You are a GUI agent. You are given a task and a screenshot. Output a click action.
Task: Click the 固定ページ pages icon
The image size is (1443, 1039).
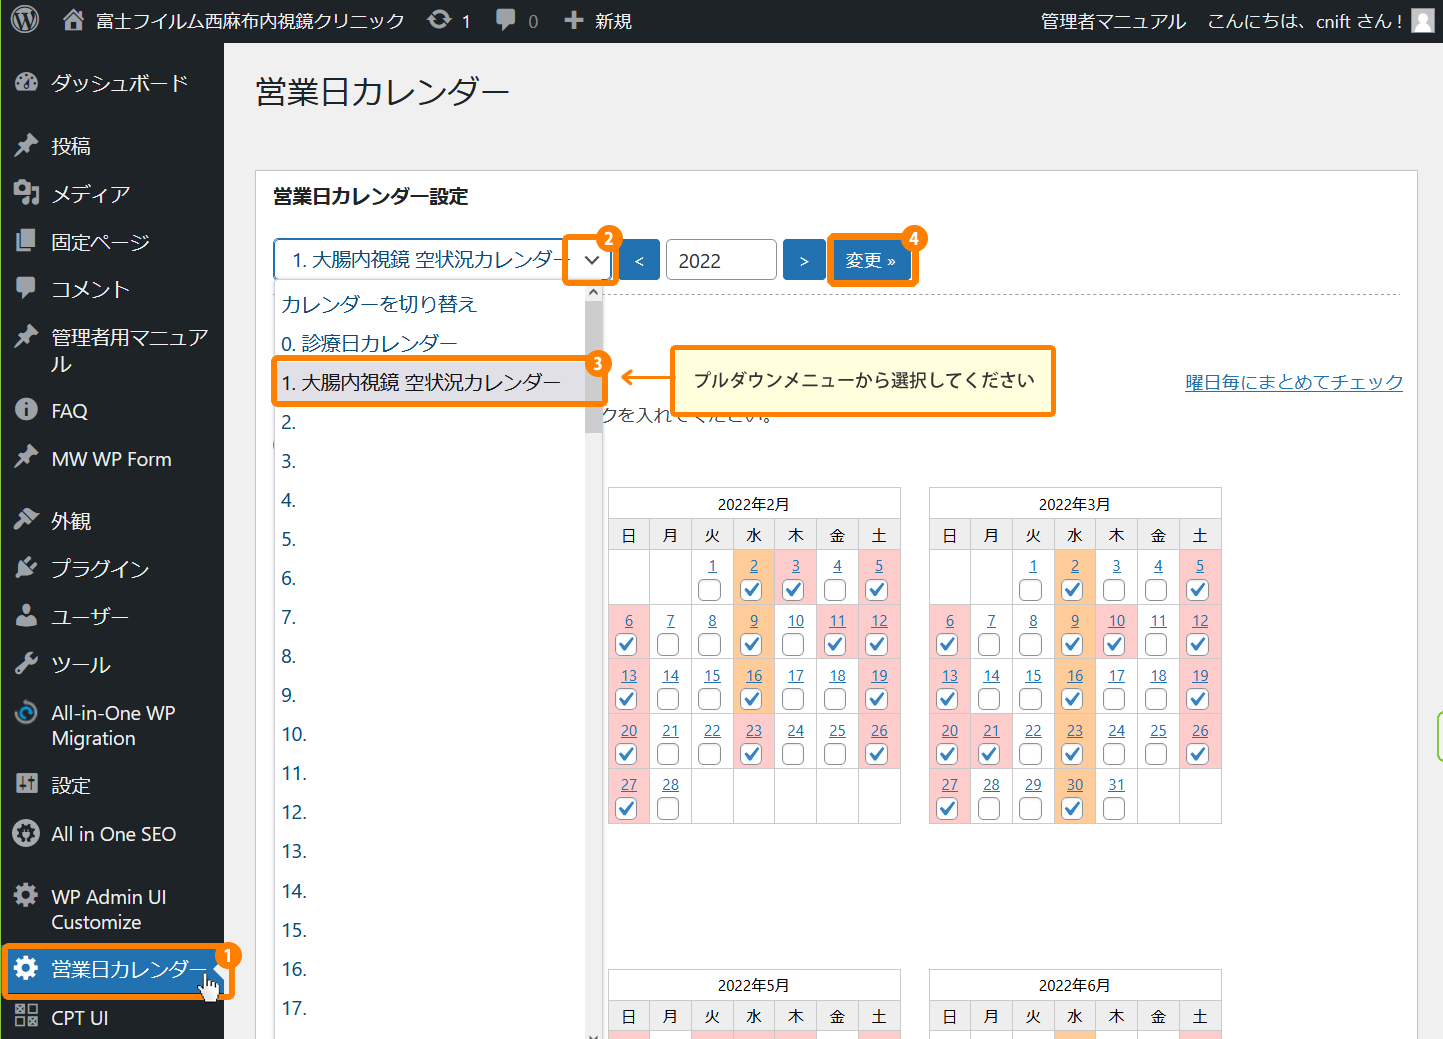point(27,241)
